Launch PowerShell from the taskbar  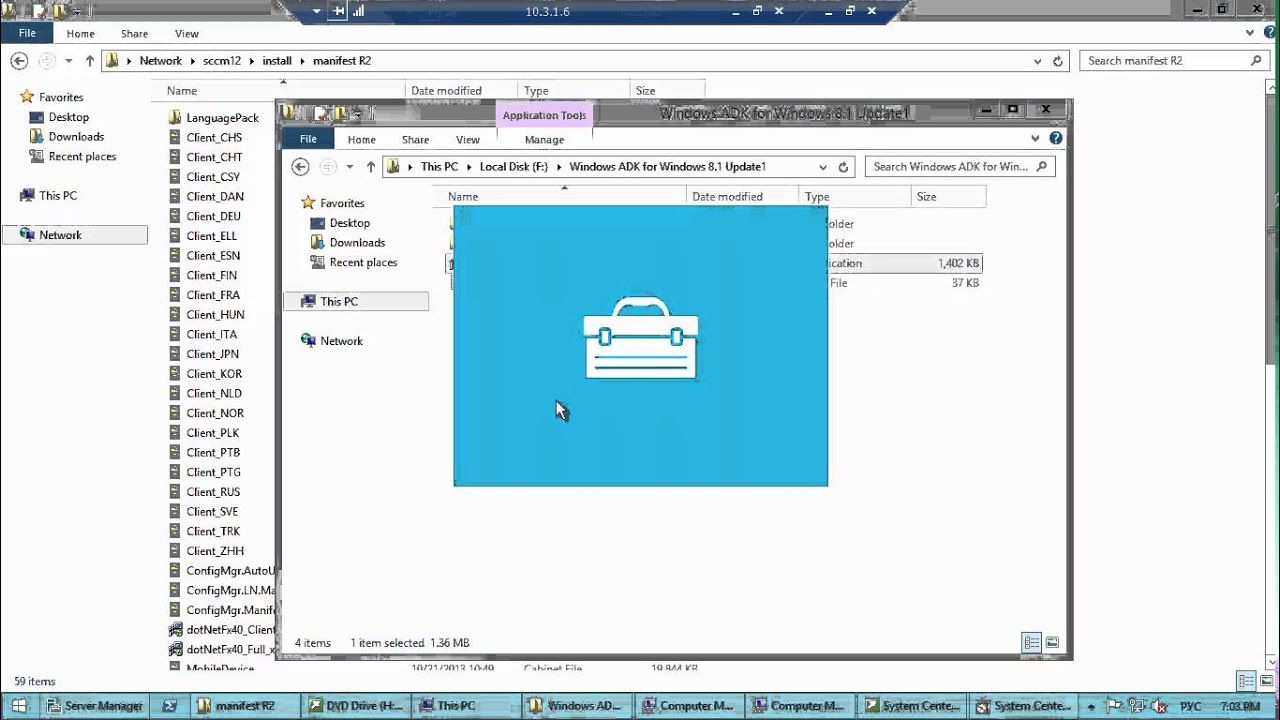click(170, 706)
